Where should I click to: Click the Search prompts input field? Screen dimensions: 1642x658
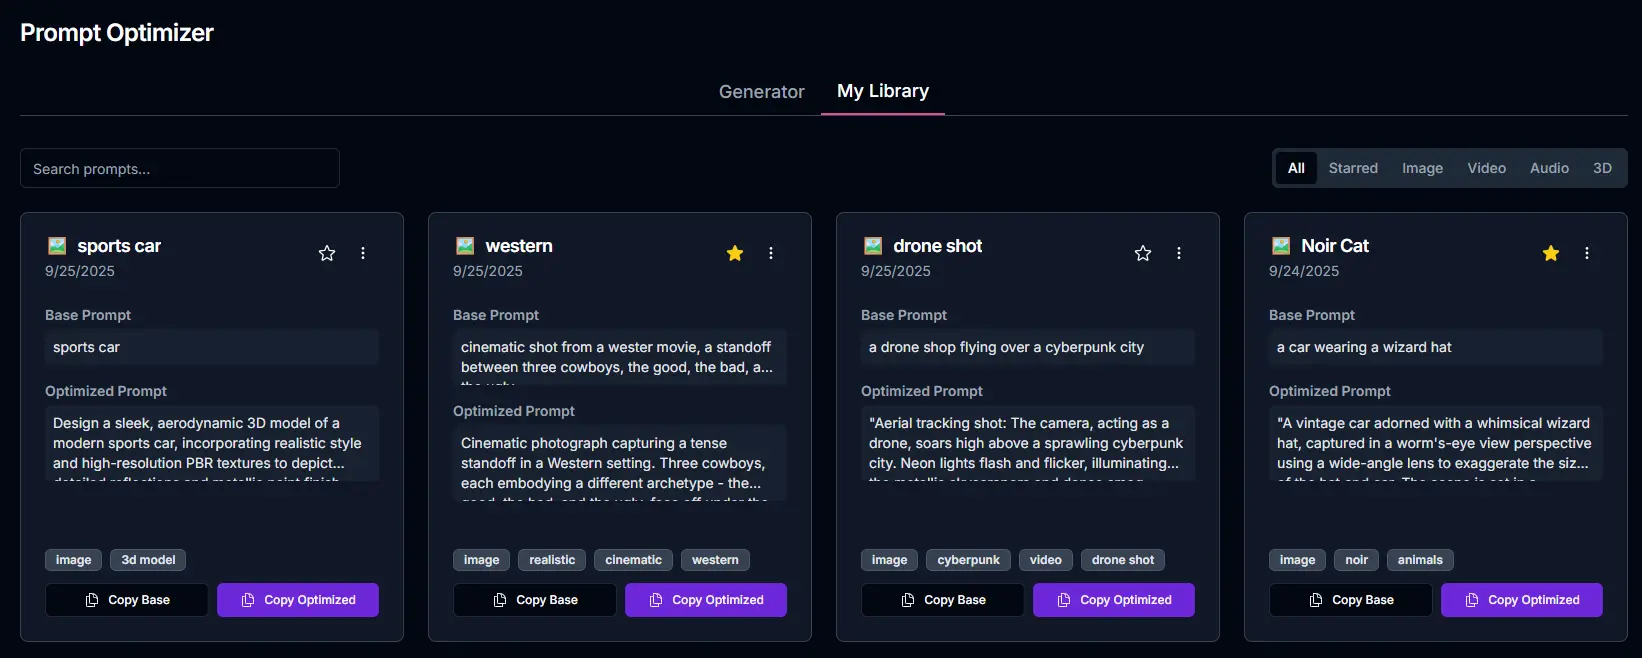[180, 168]
